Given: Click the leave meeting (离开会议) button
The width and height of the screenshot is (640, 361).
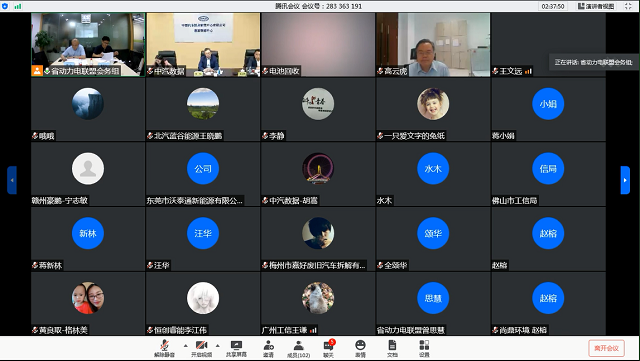Looking at the screenshot, I should 606,348.
